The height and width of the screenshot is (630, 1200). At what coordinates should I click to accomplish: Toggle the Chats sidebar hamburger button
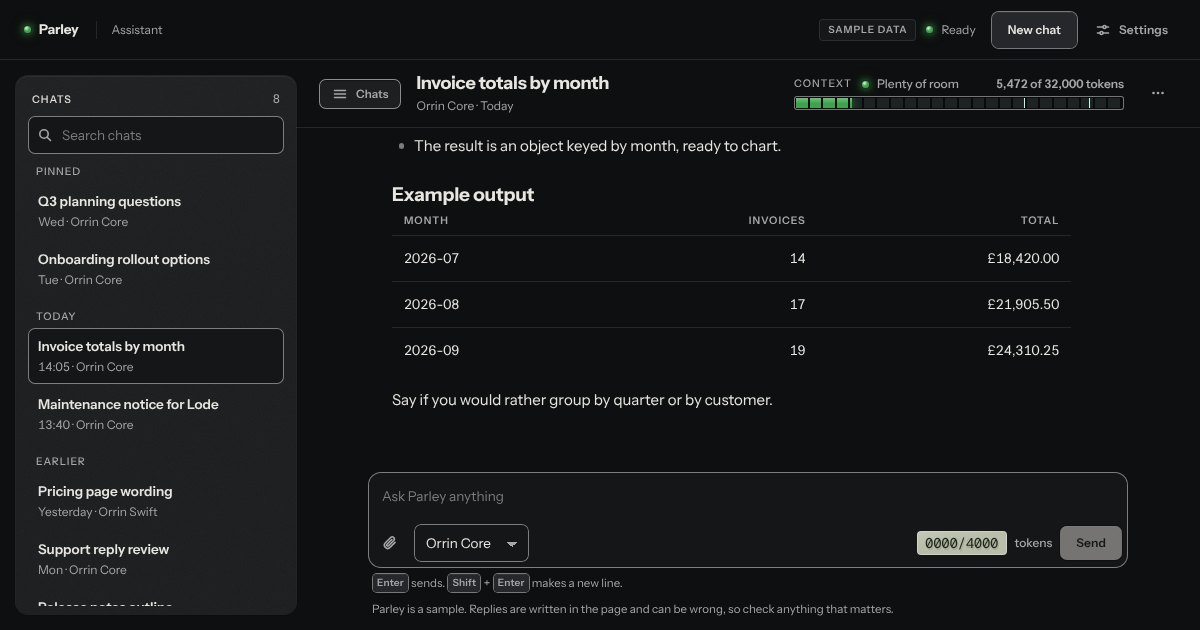coord(360,94)
